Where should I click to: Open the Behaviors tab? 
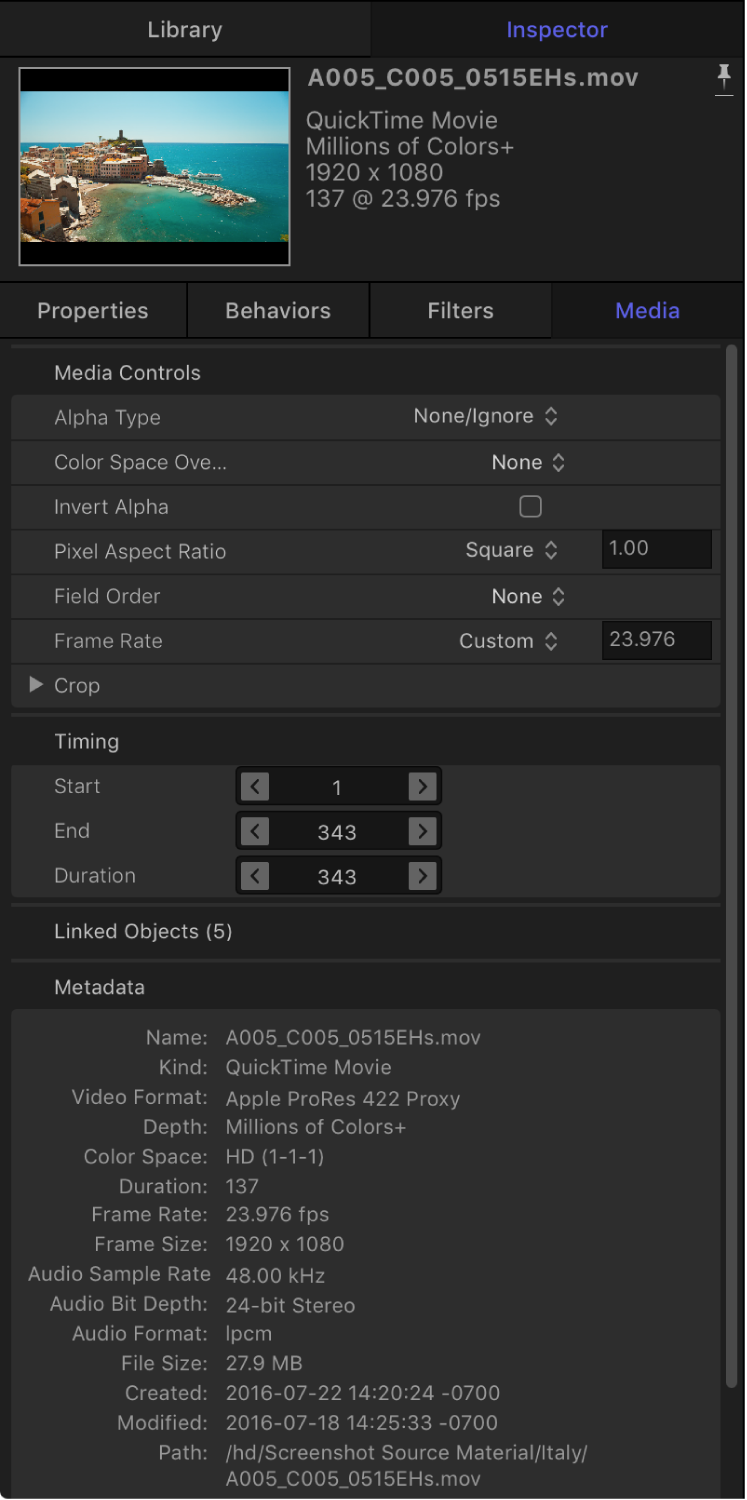coord(278,311)
